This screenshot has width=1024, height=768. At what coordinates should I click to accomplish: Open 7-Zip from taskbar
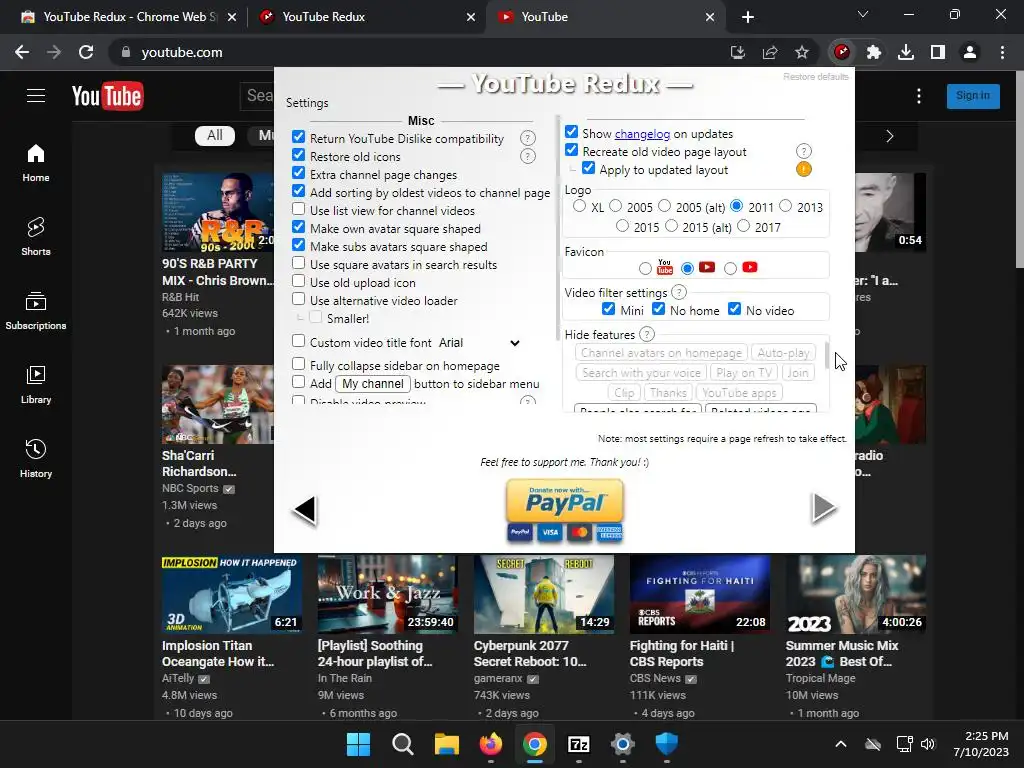pos(579,744)
